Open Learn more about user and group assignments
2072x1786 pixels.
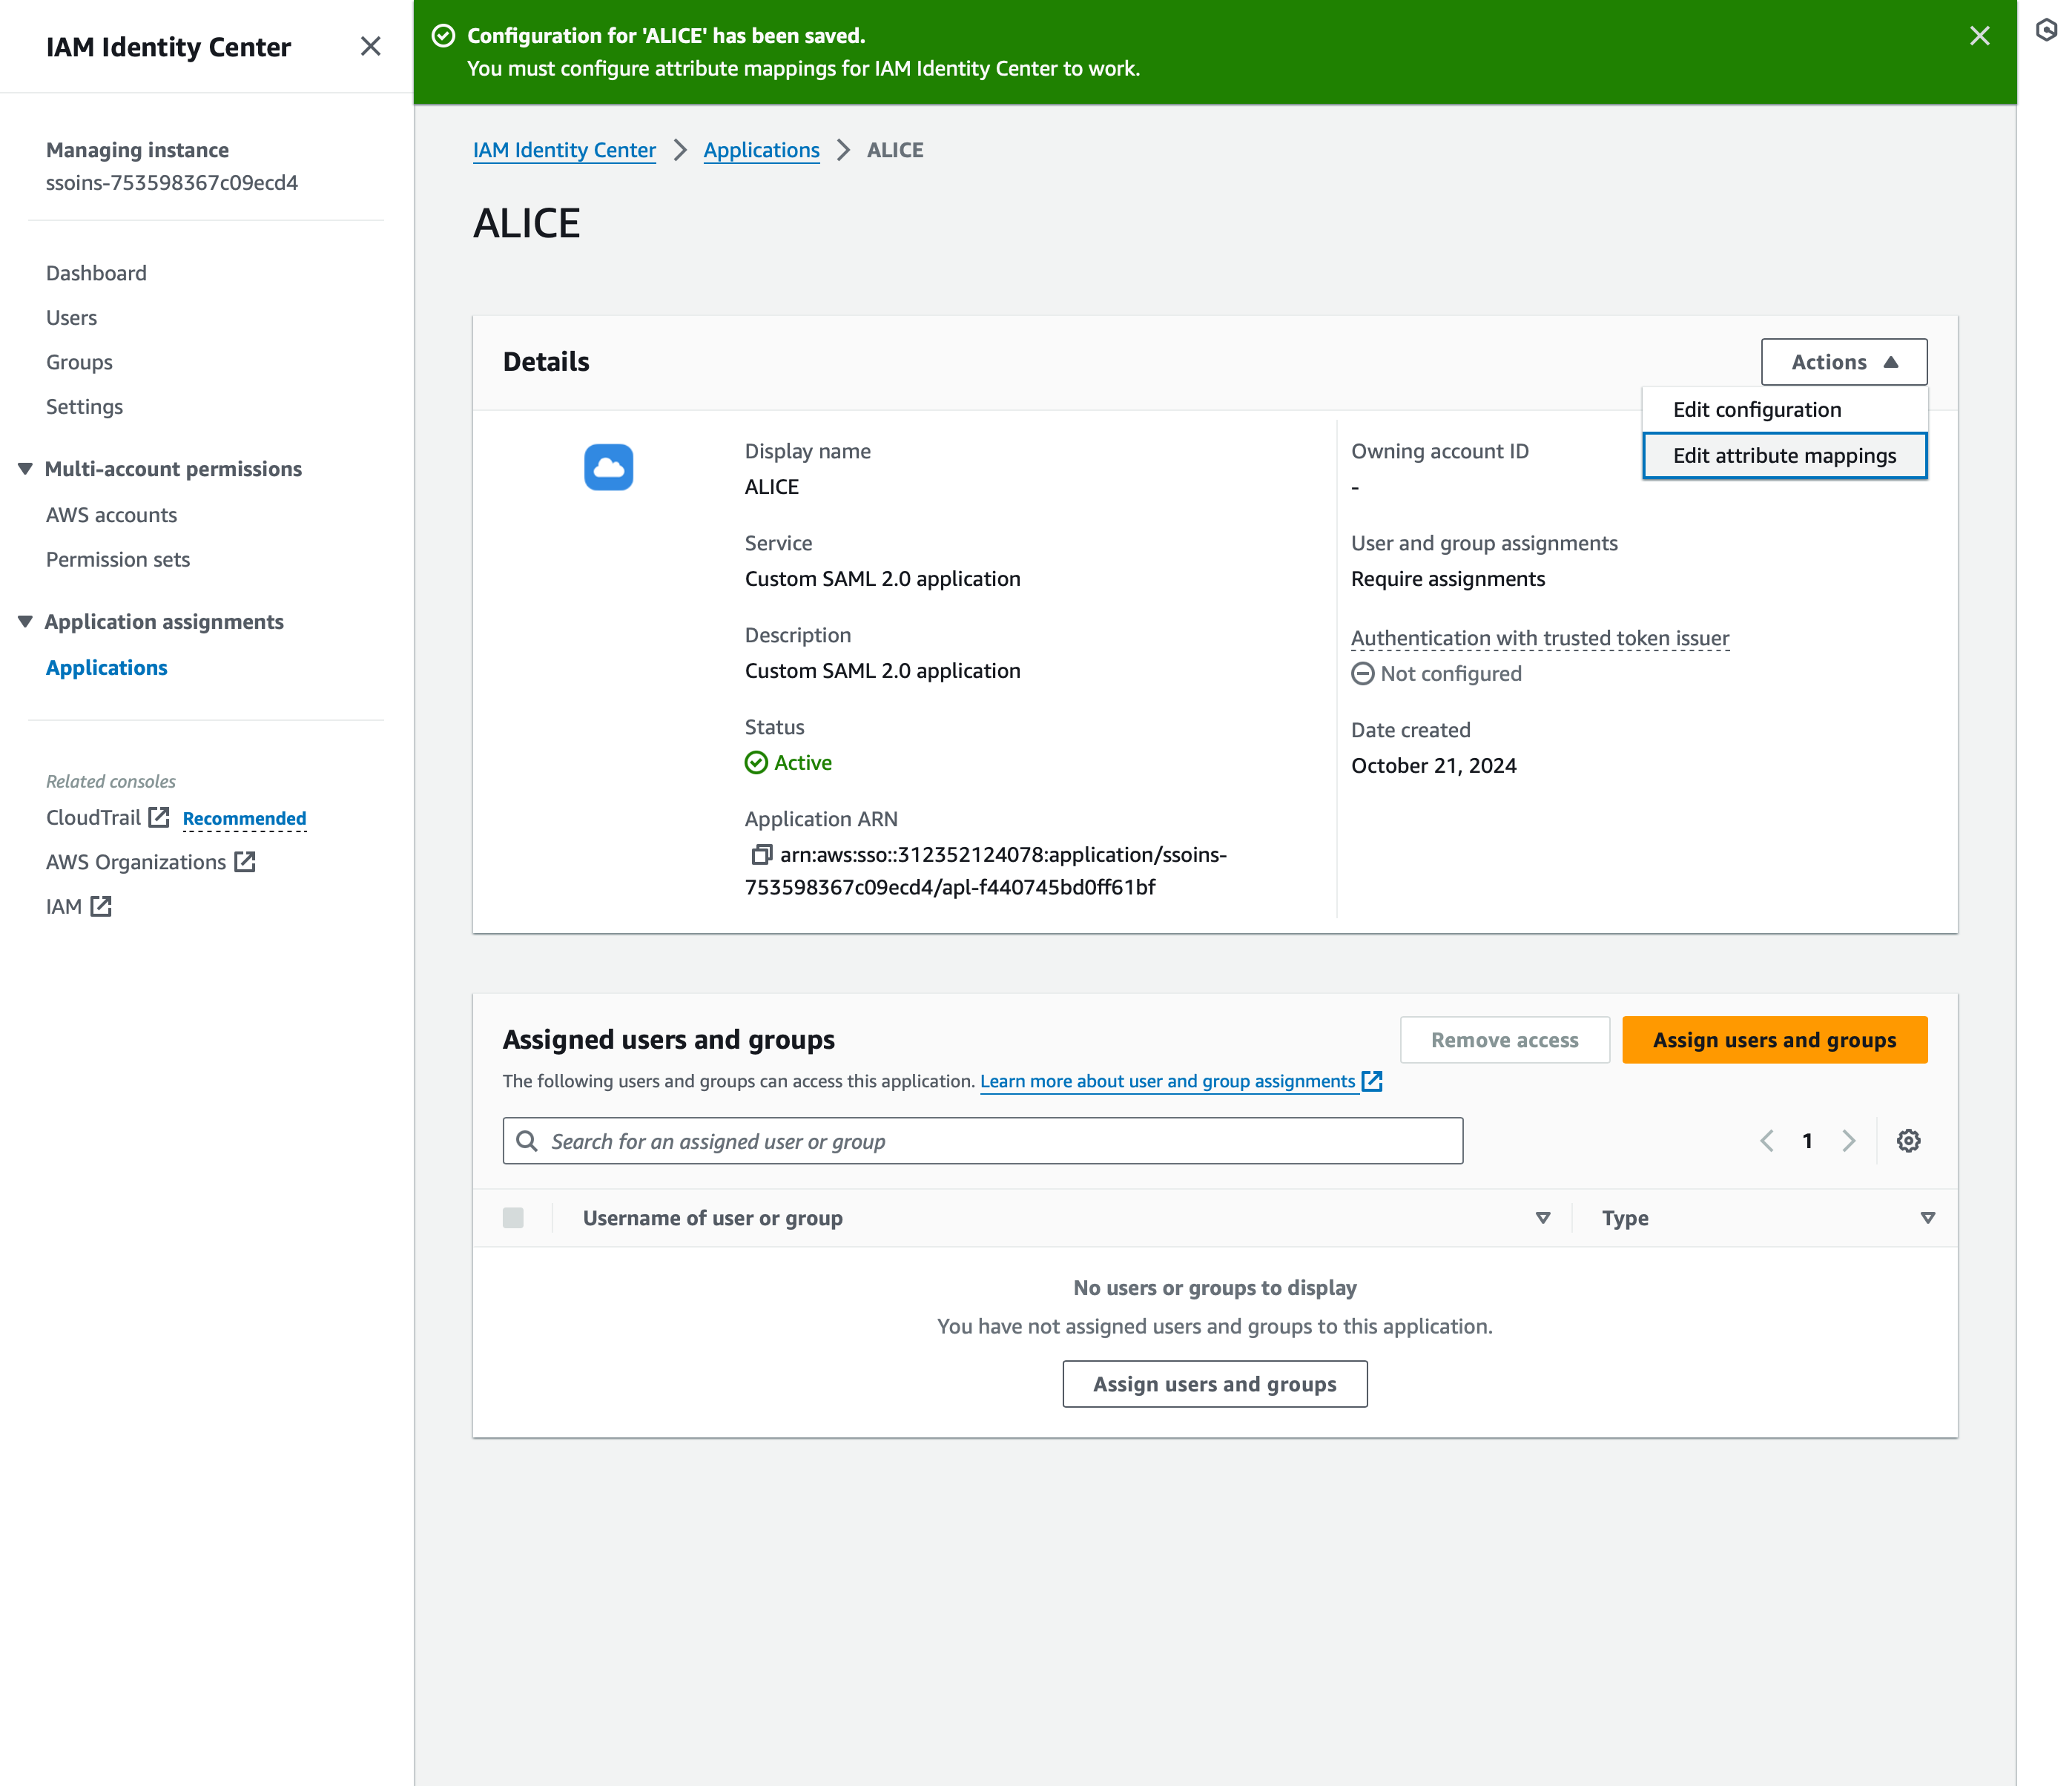pyautogui.click(x=1167, y=1081)
